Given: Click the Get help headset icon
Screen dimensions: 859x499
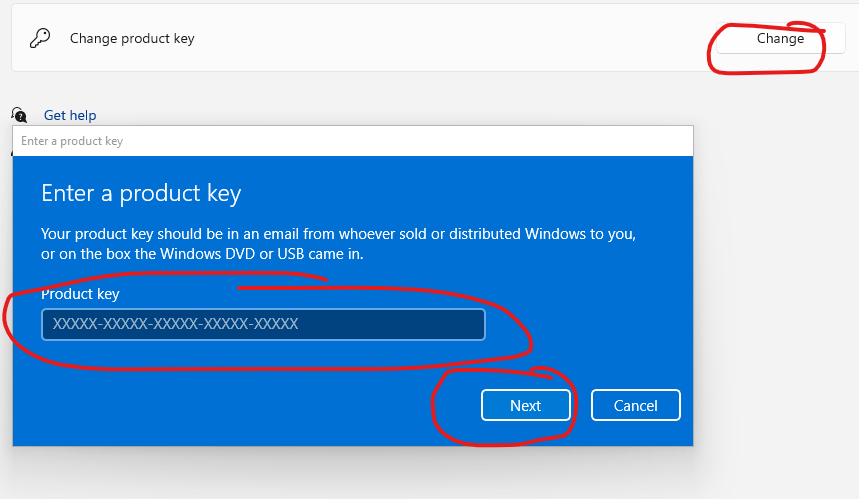Looking at the screenshot, I should pyautogui.click(x=19, y=116).
